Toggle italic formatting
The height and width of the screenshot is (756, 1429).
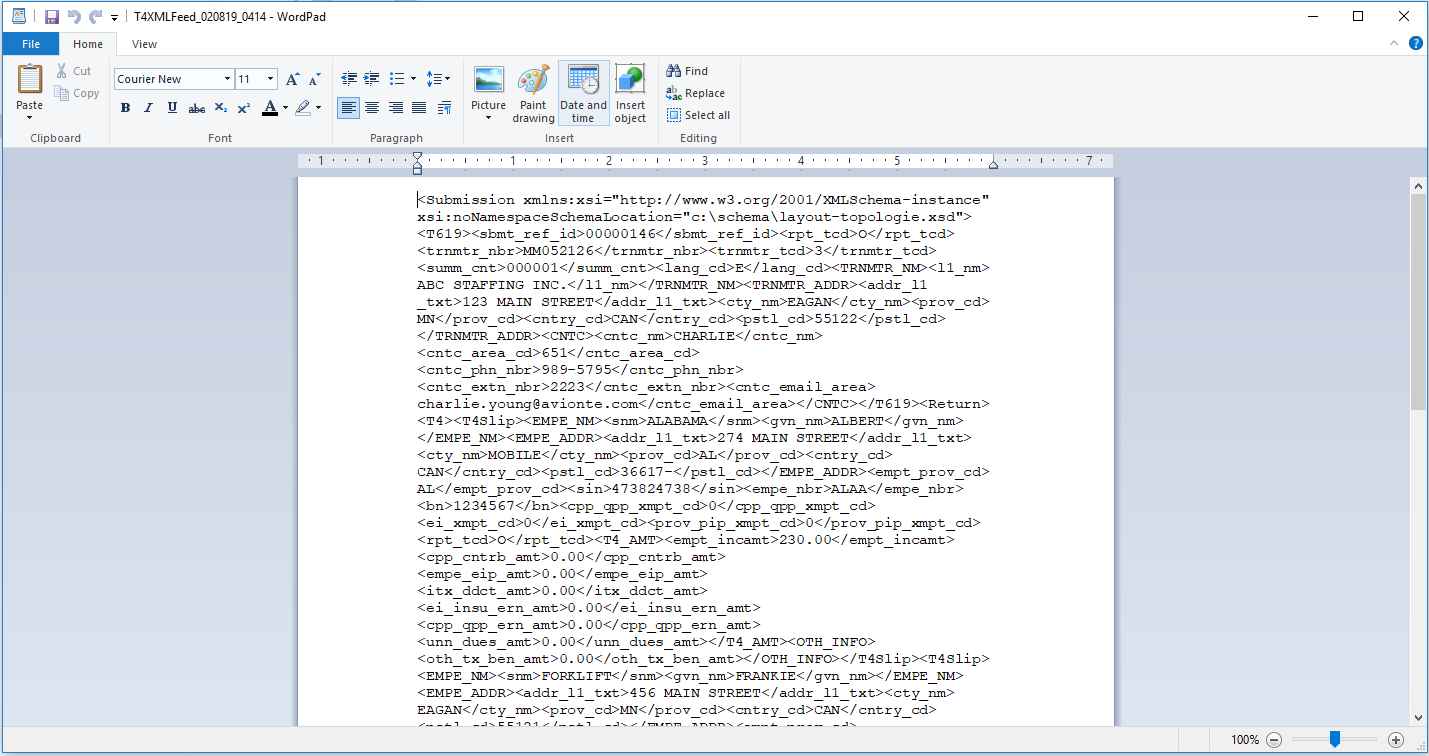click(x=149, y=108)
